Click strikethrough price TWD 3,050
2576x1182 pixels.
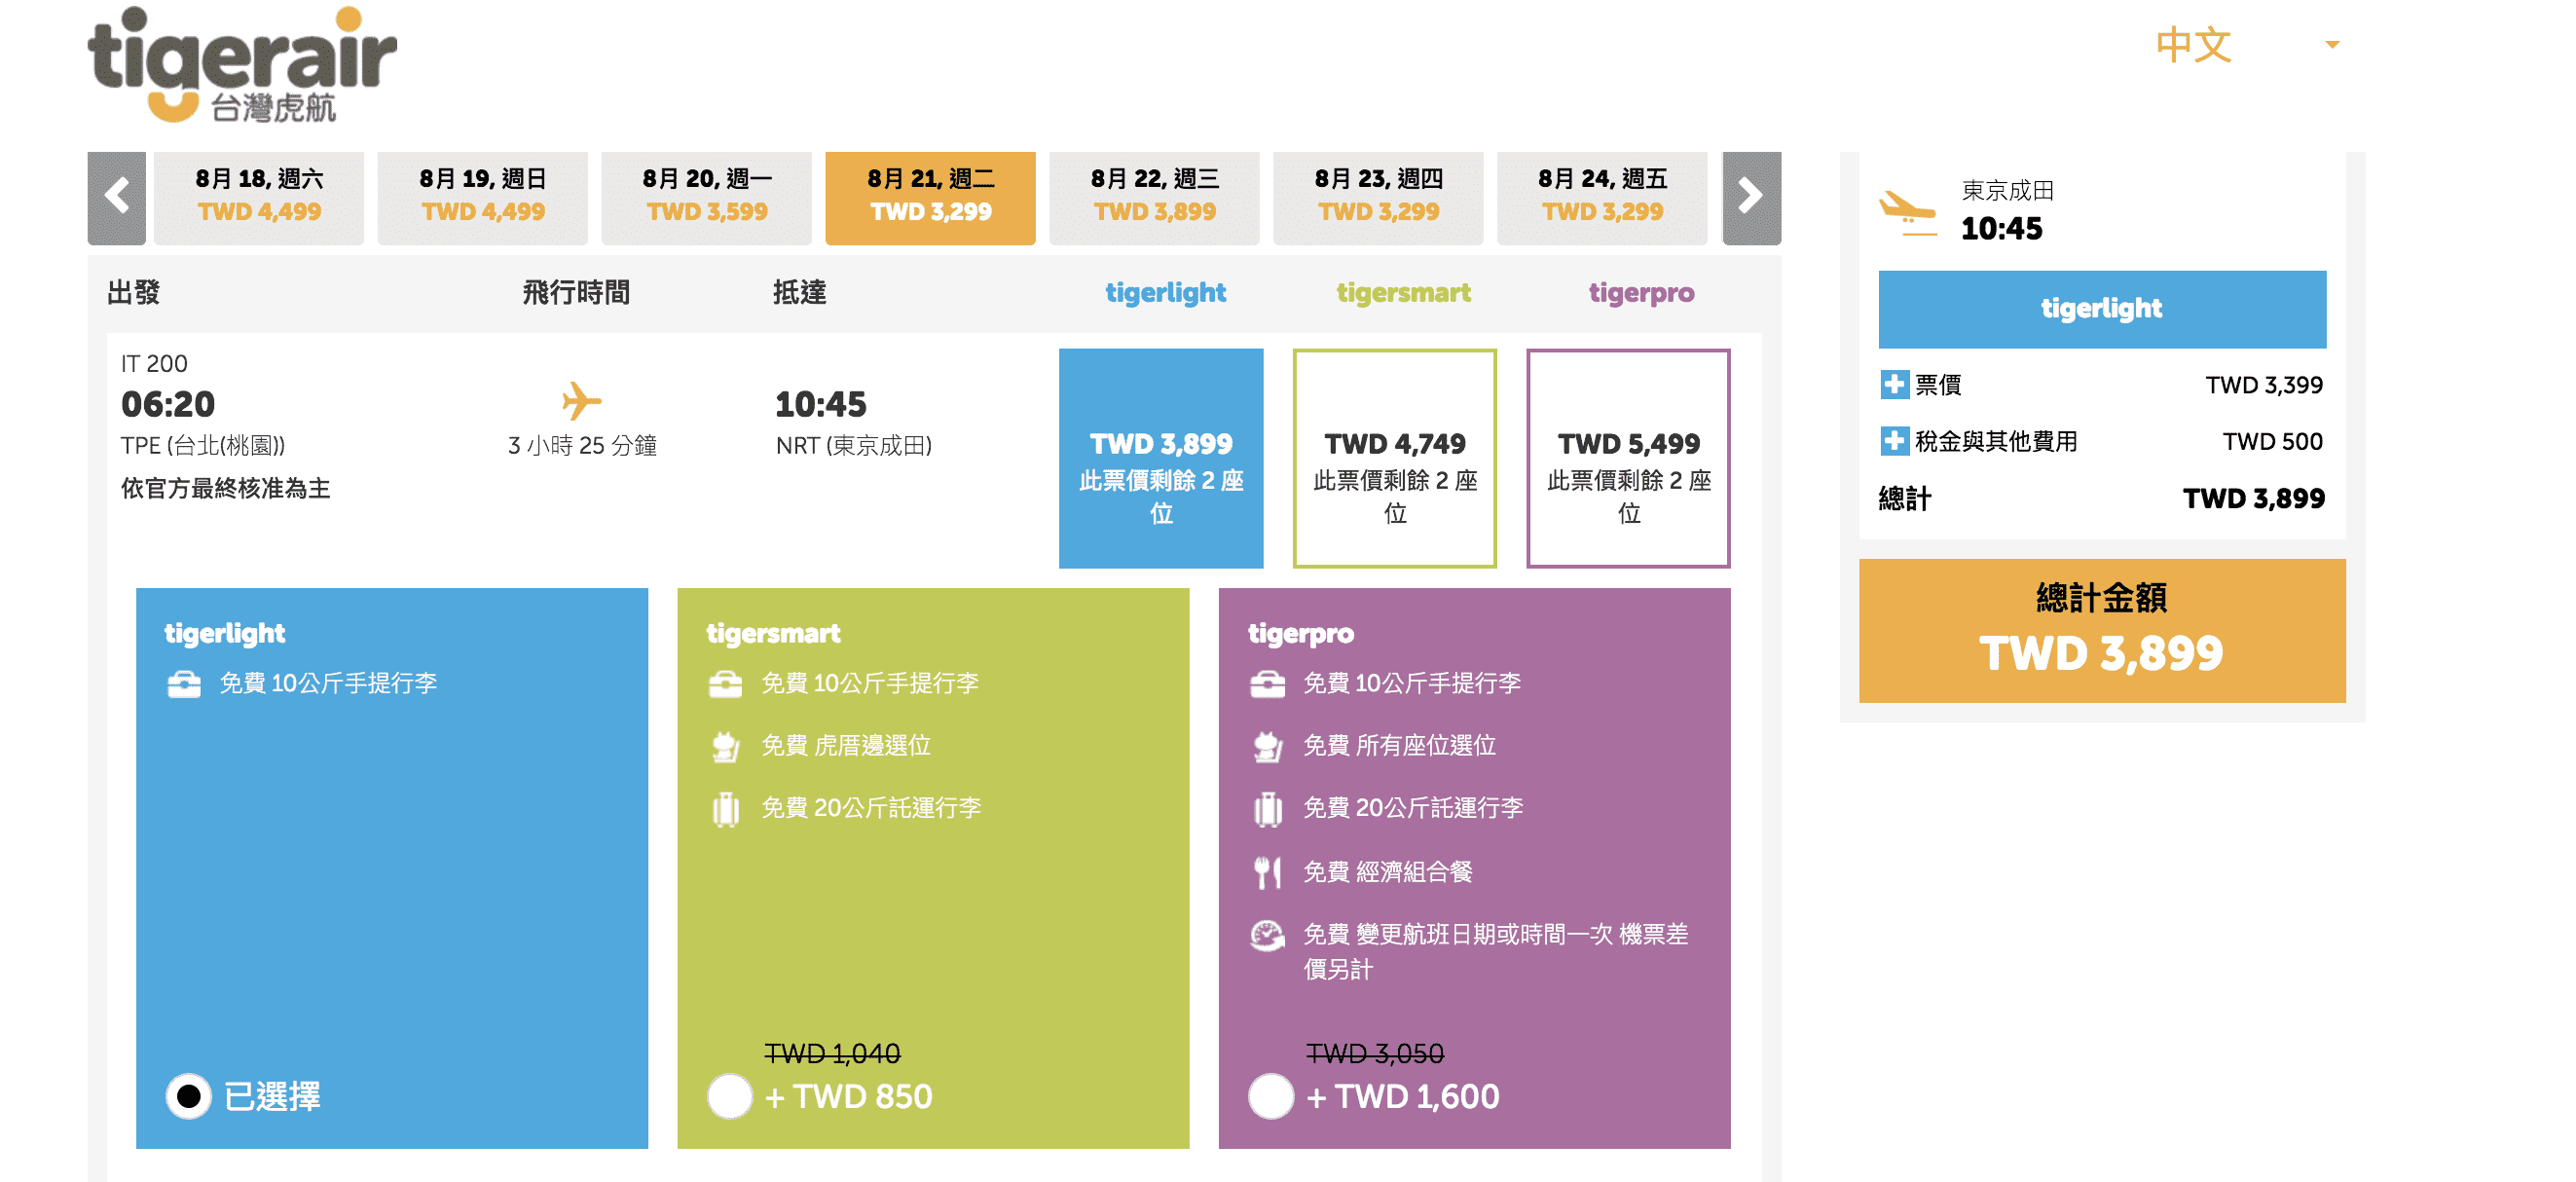pyautogui.click(x=1375, y=1053)
